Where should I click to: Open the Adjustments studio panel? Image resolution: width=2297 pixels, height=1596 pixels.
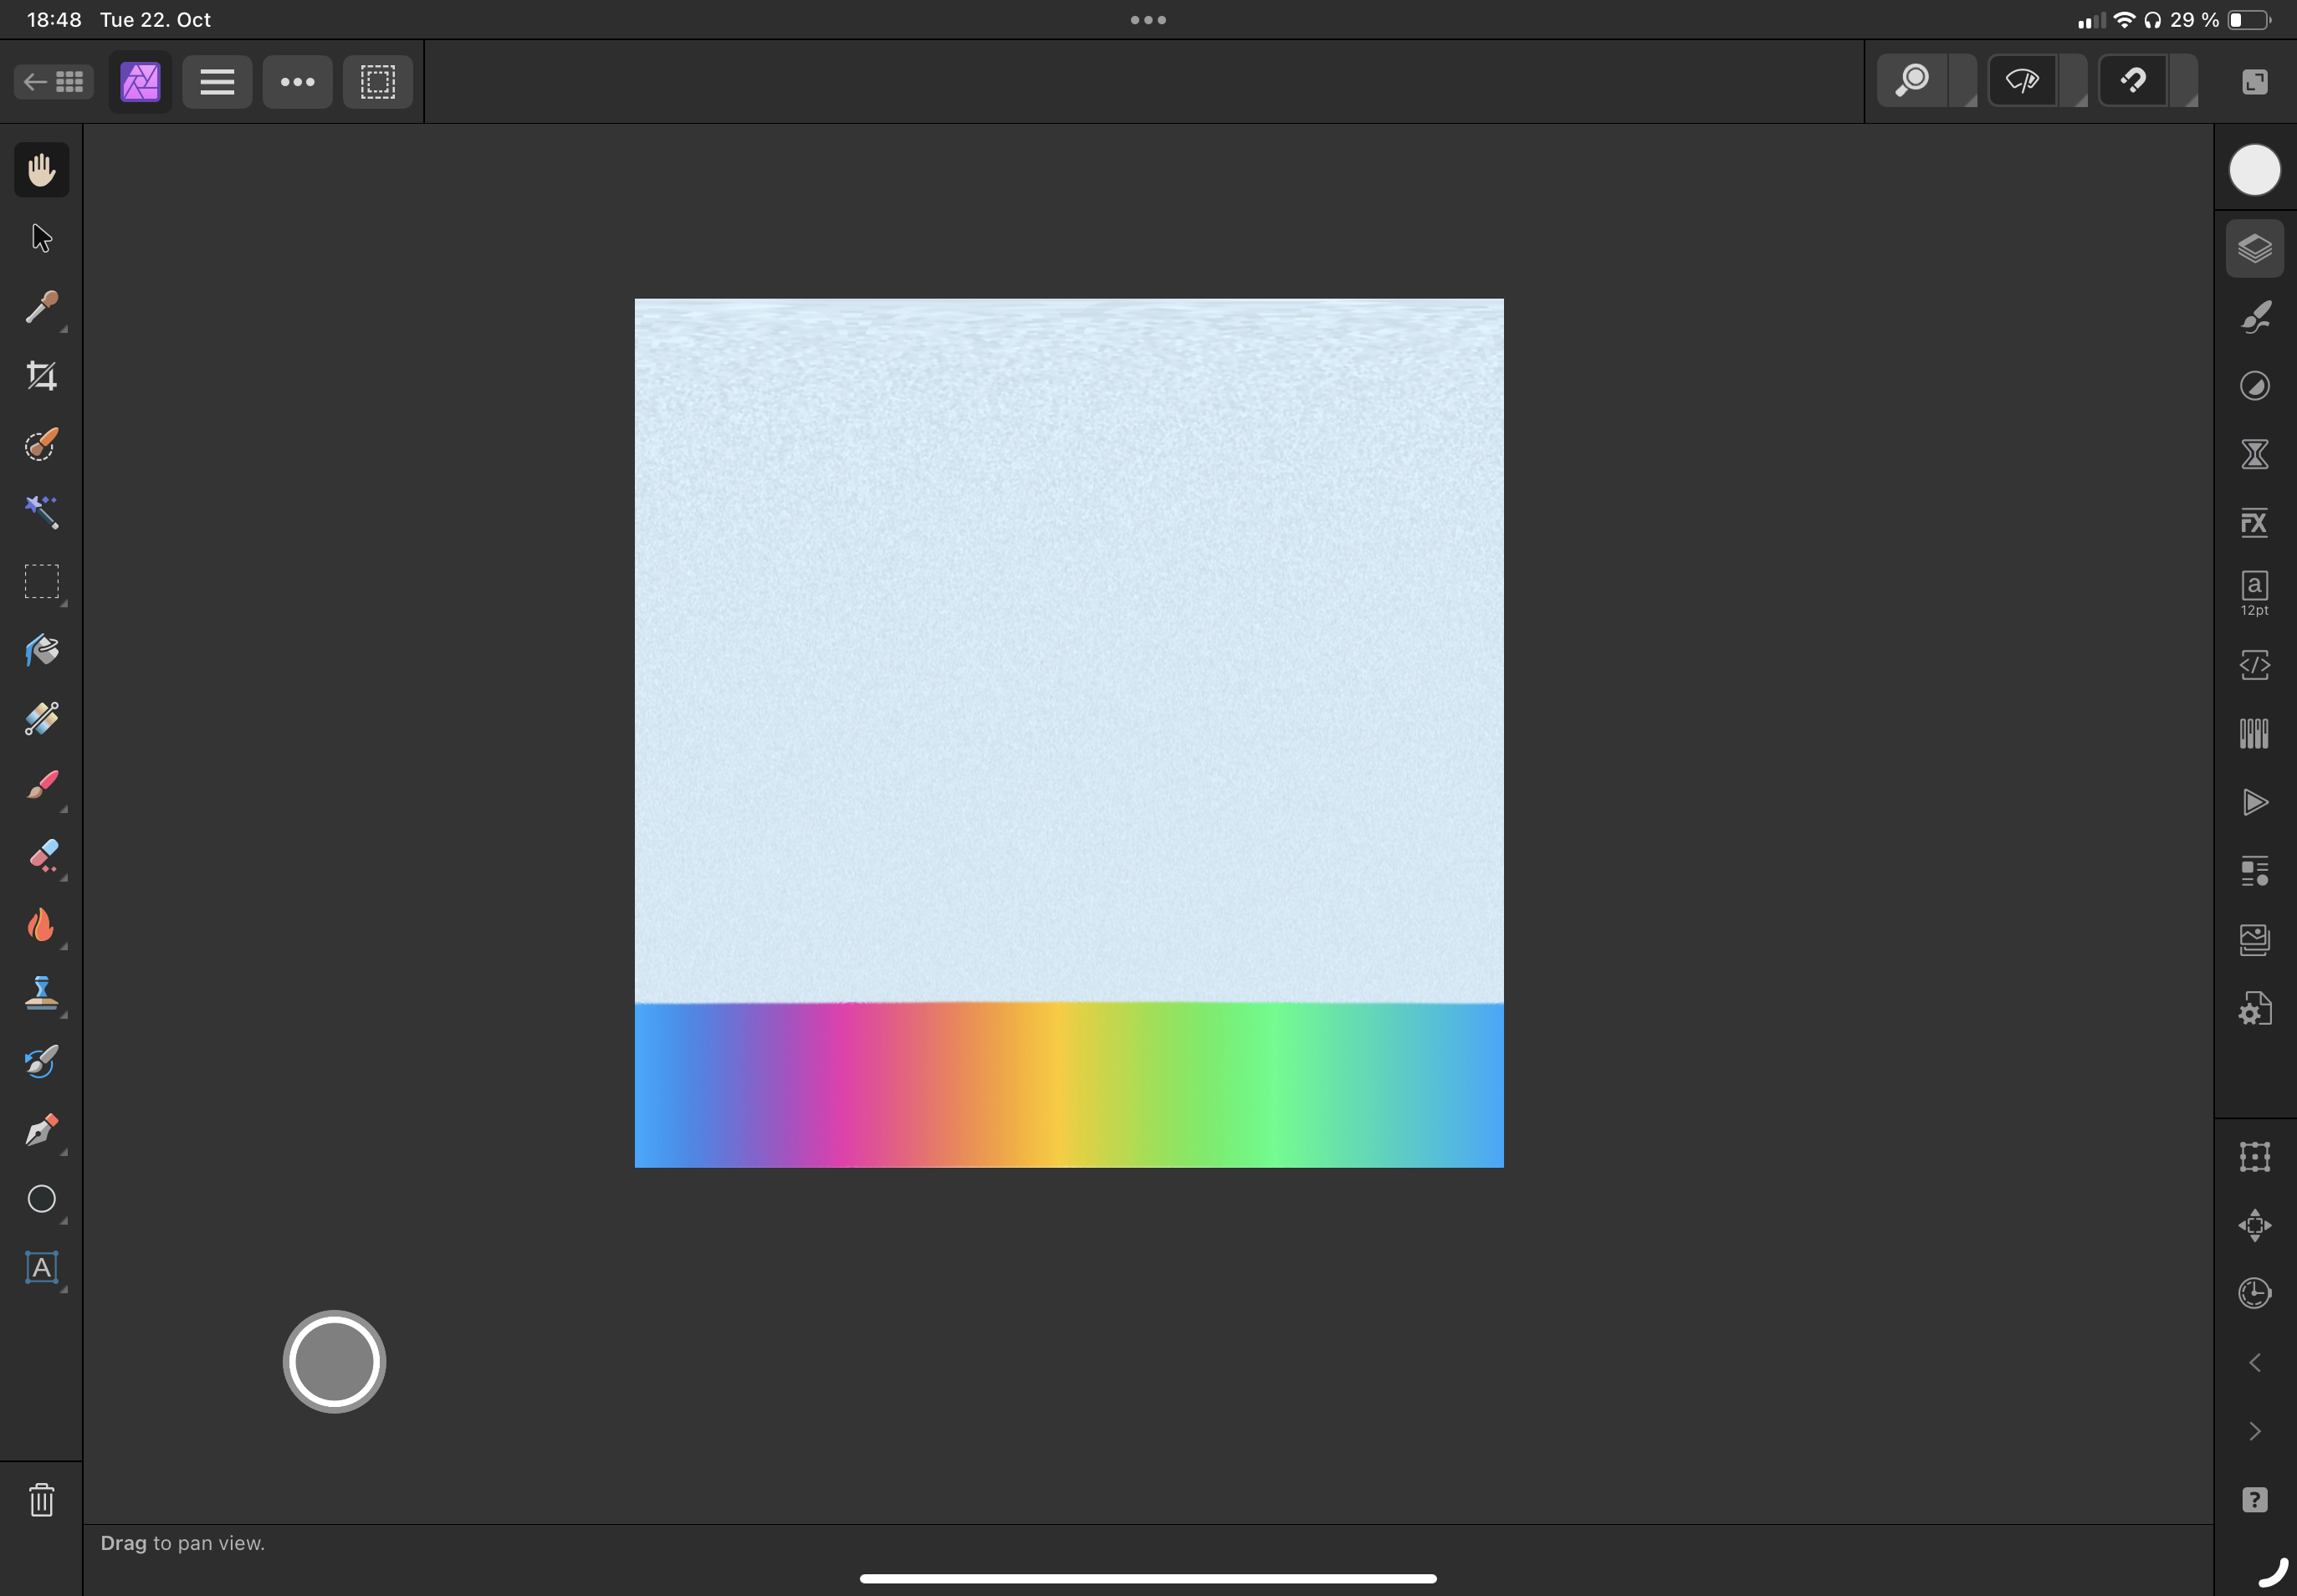coord(2254,386)
